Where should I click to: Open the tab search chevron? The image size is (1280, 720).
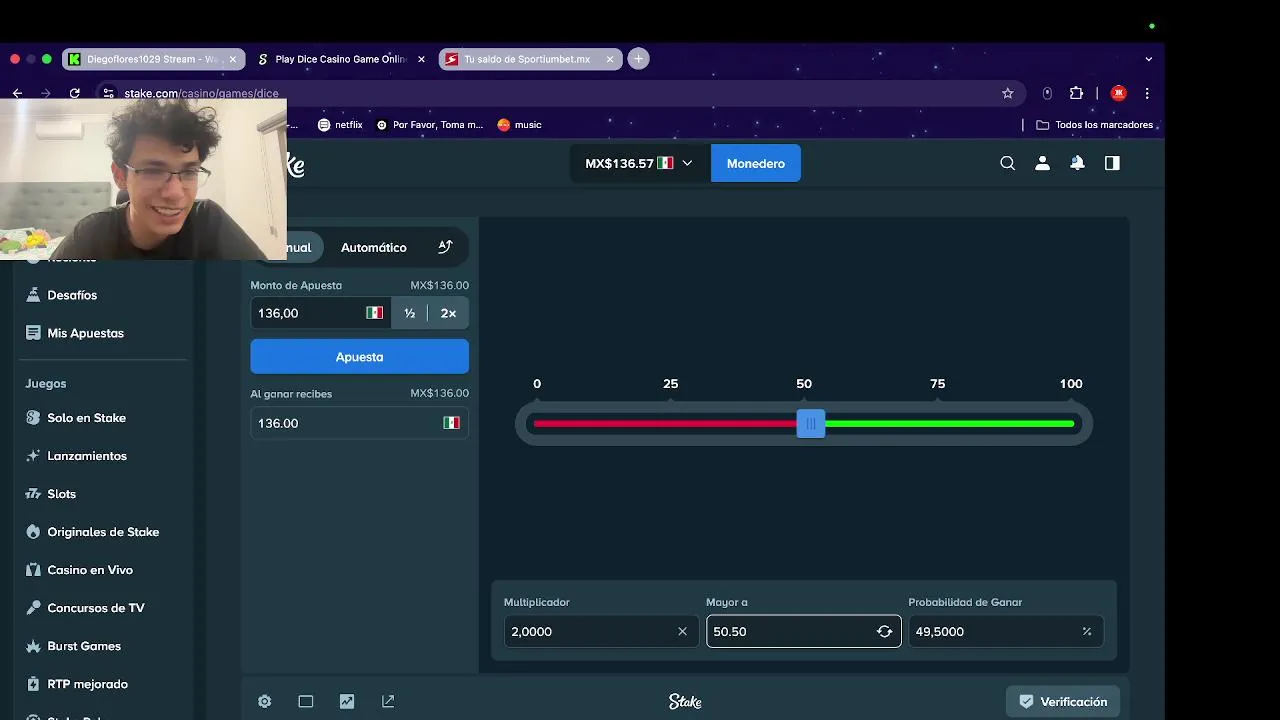[x=1148, y=59]
